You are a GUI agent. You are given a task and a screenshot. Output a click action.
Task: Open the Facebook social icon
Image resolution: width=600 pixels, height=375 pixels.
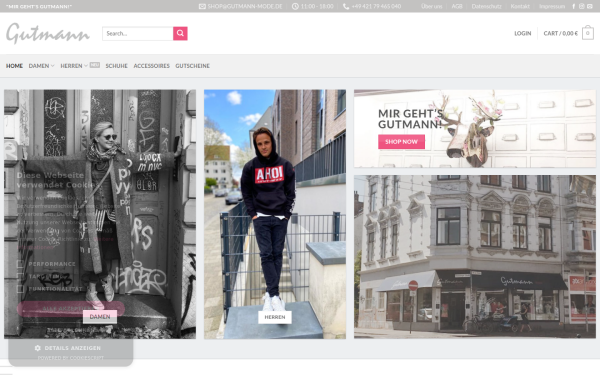[573, 6]
